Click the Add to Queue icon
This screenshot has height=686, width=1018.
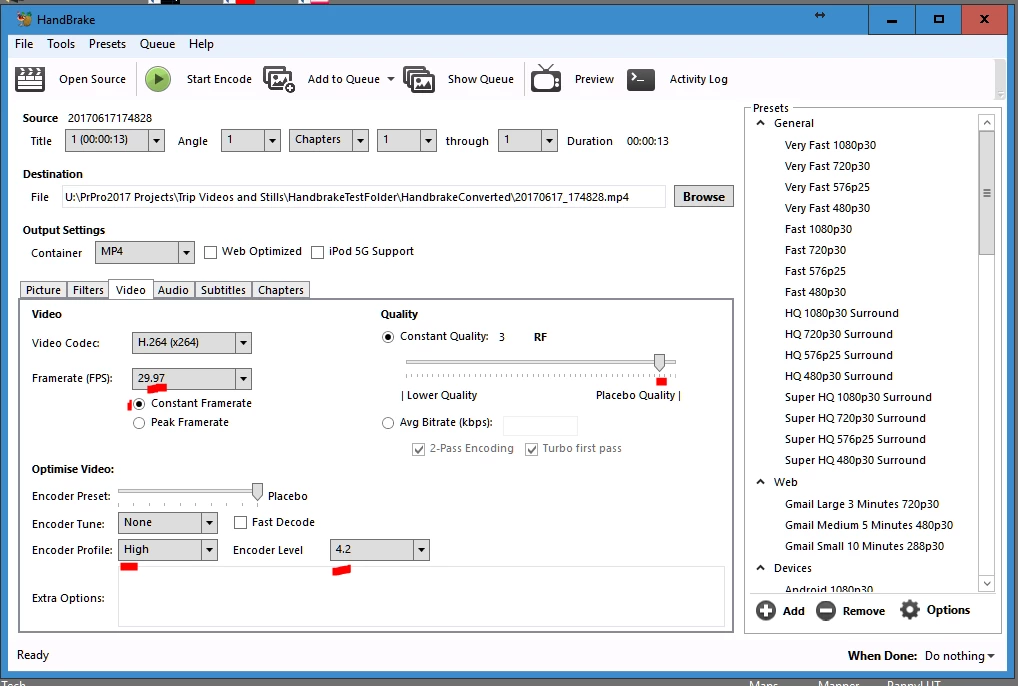(279, 79)
